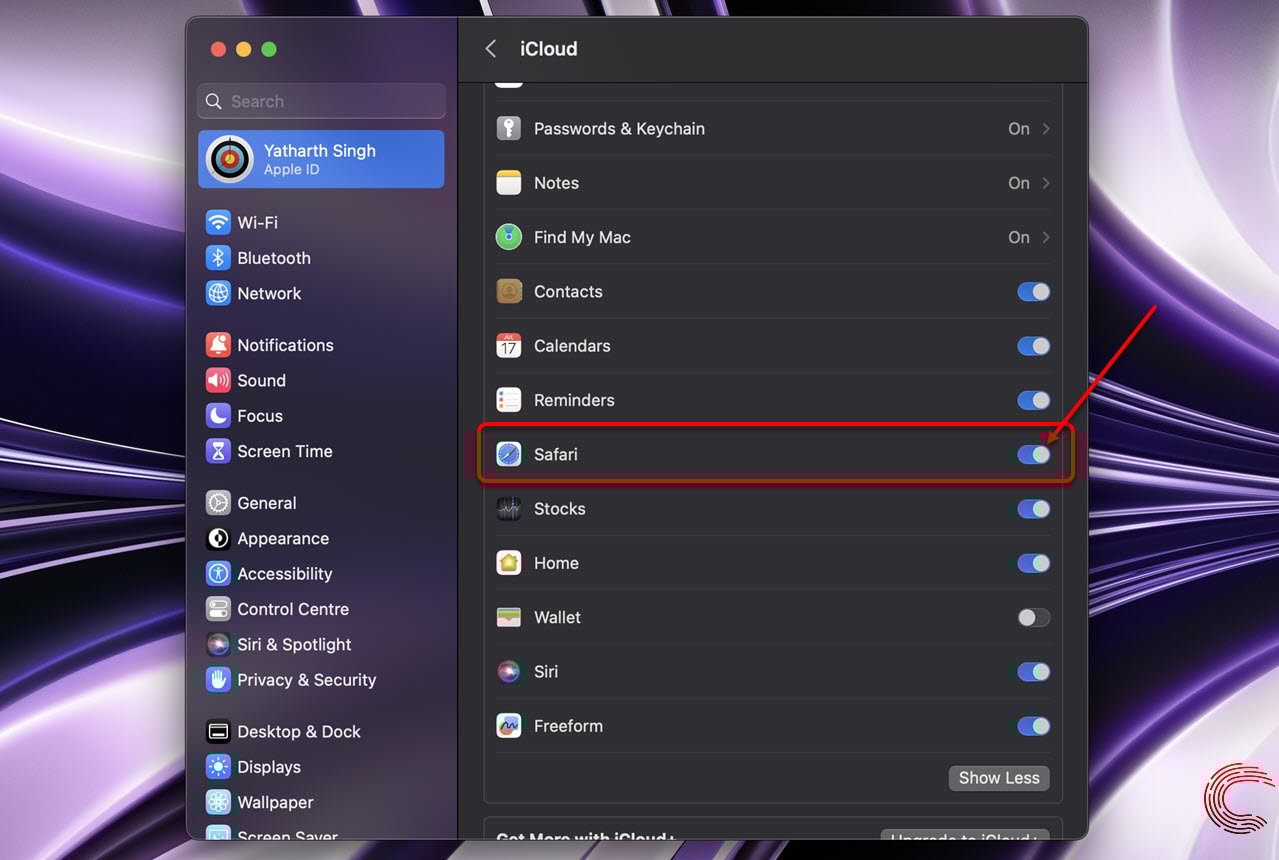
Task: Open the Find My Mac settings chevron
Action: (x=1046, y=237)
